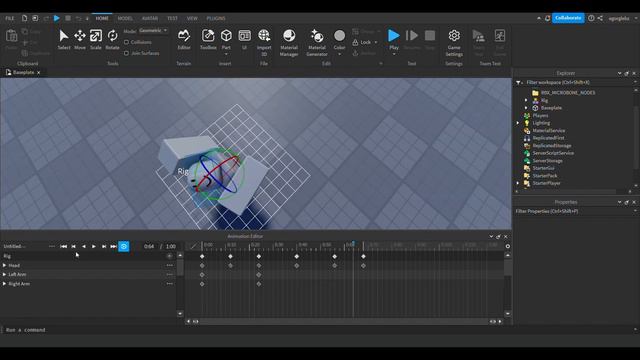This screenshot has width=640, height=360.
Task: Play the animation forward
Action: pyautogui.click(x=93, y=246)
